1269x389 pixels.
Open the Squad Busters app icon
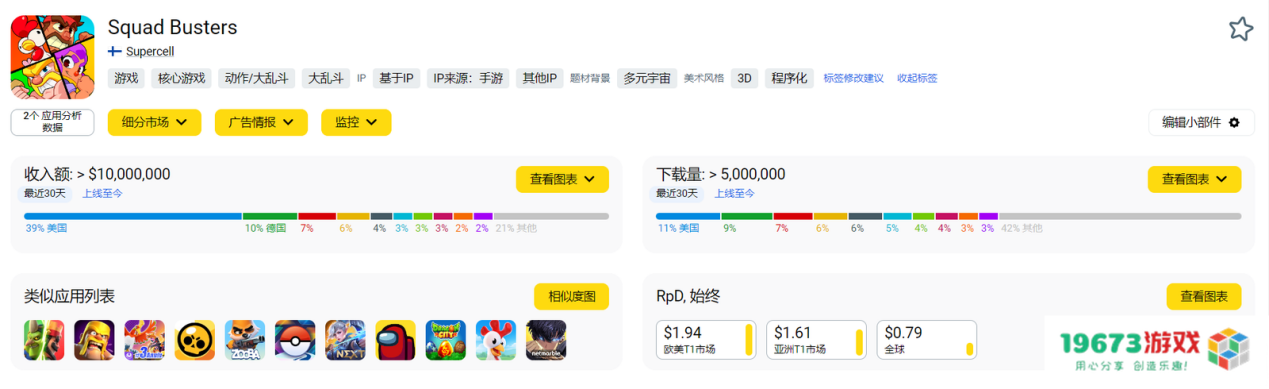pyautogui.click(x=52, y=57)
